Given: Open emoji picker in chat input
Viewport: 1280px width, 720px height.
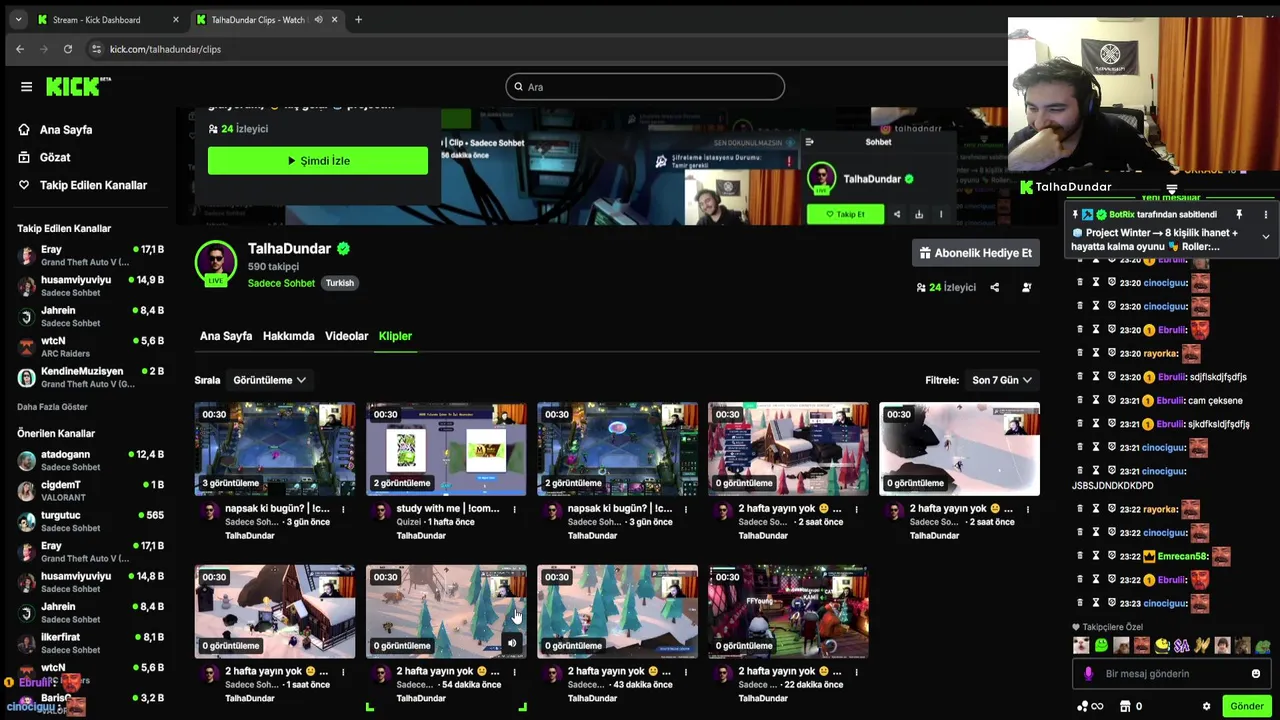Looking at the screenshot, I should tap(1256, 674).
